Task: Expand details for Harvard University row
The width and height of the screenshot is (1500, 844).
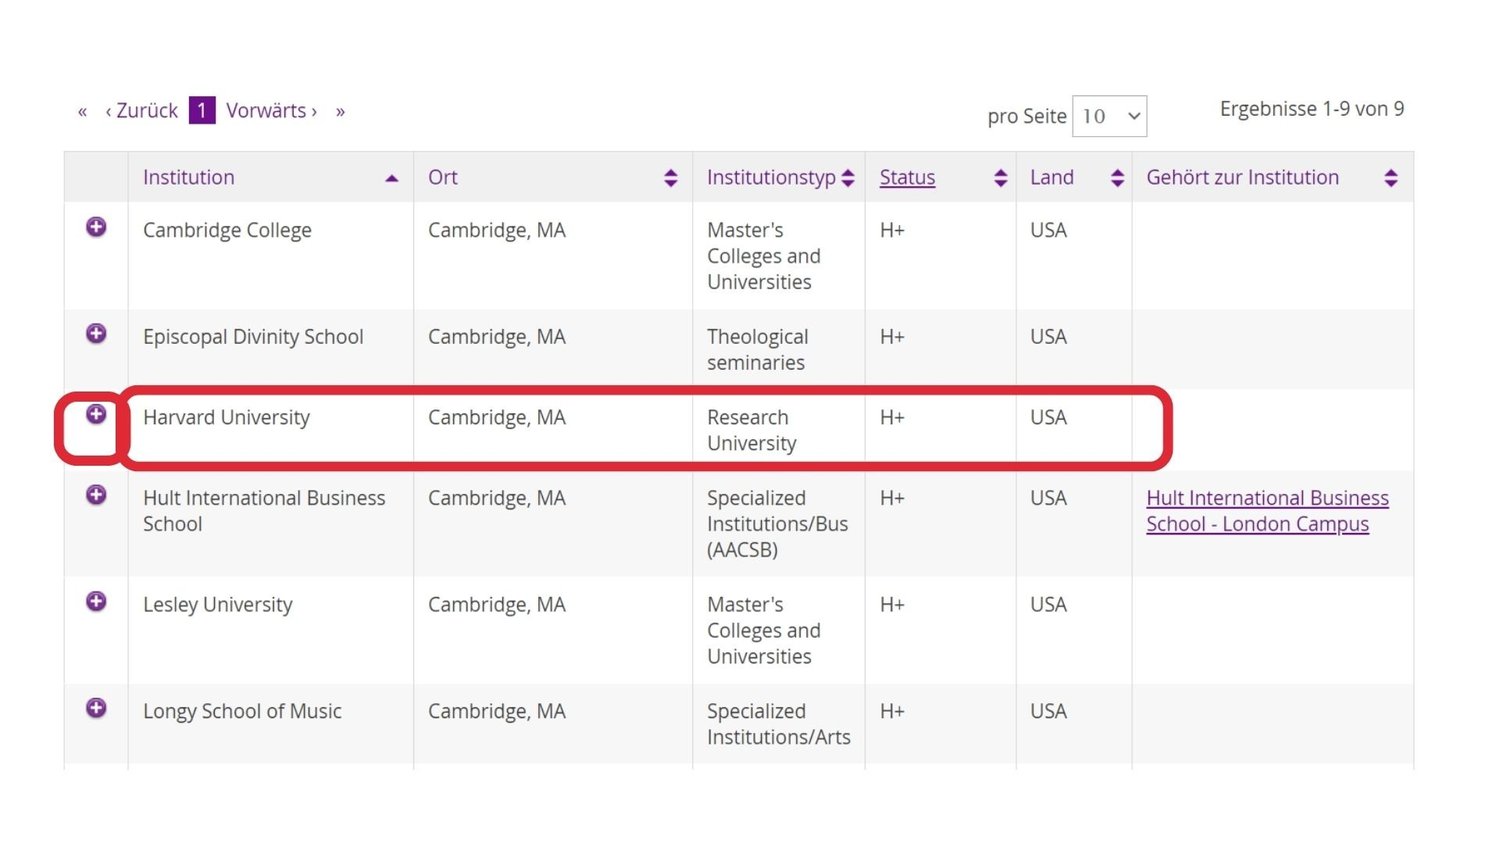Action: 95,415
